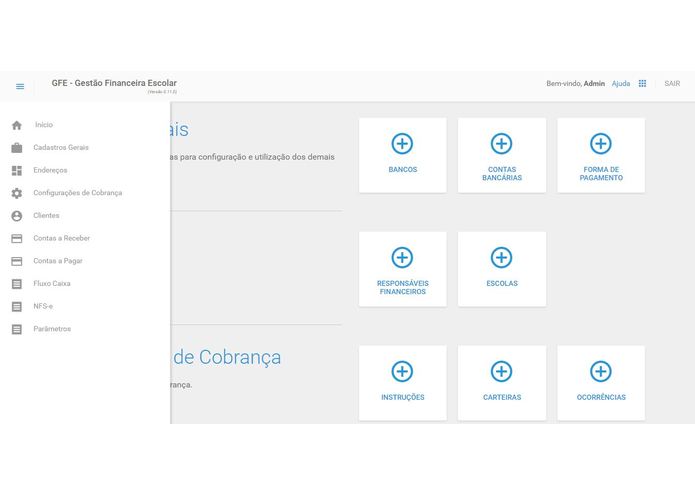Image resolution: width=695 pixels, height=494 pixels.
Task: Click the plus icon above Bancos
Action: point(402,144)
